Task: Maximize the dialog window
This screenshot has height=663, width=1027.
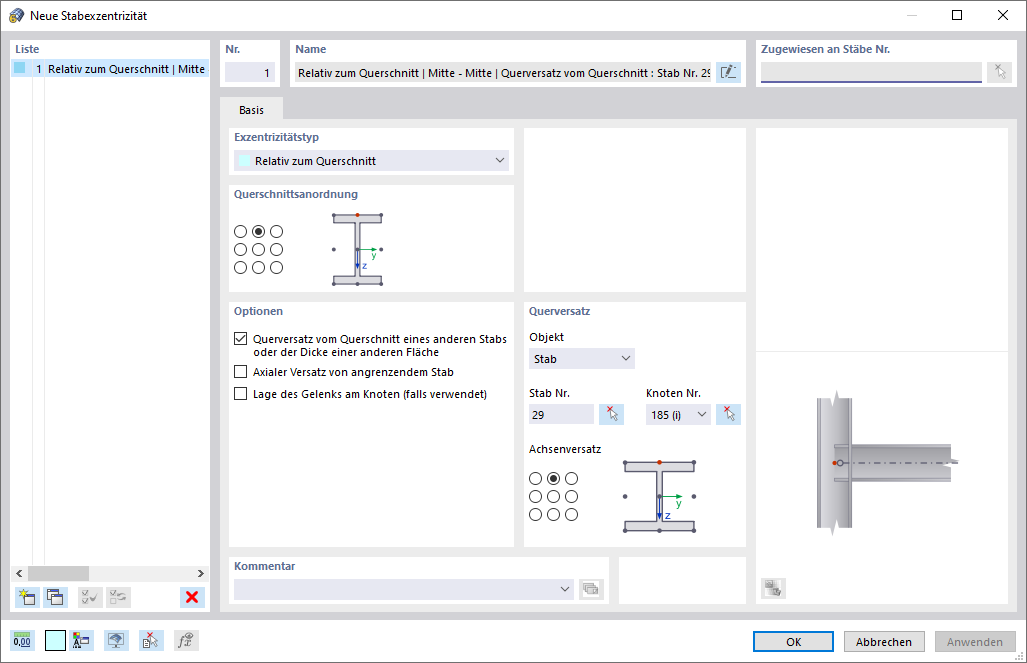Action: click(x=956, y=15)
